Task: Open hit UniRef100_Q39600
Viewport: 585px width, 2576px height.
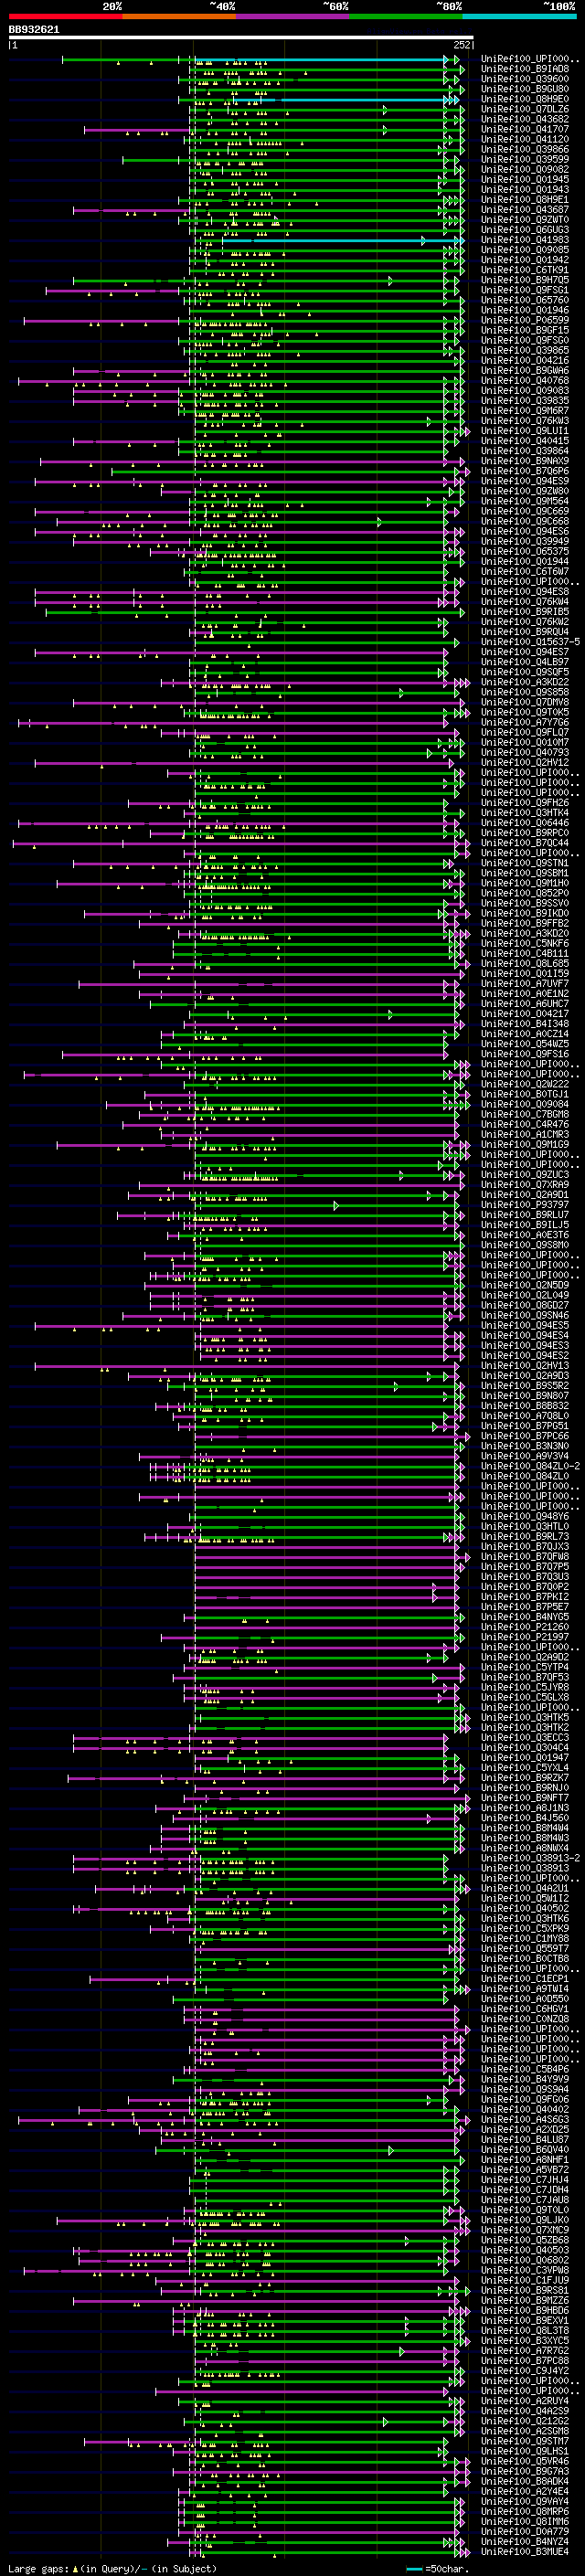Action: tap(525, 79)
